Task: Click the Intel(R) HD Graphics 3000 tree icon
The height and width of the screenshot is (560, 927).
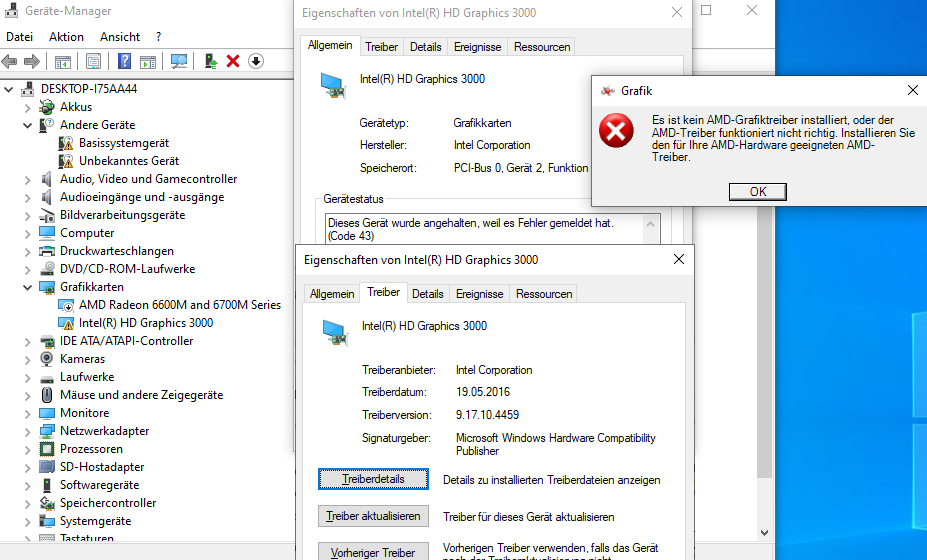Action: [x=66, y=323]
